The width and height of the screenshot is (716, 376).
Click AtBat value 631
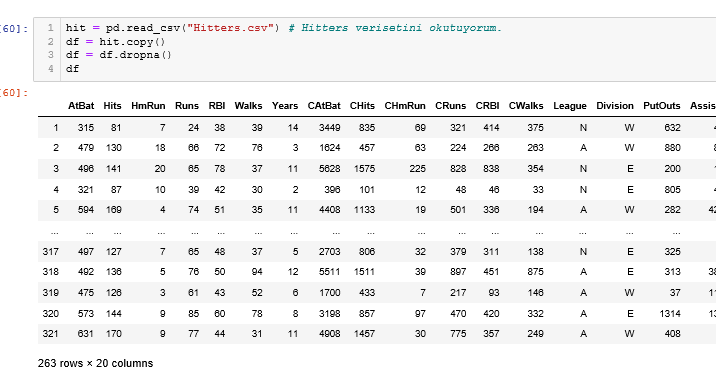click(86, 334)
